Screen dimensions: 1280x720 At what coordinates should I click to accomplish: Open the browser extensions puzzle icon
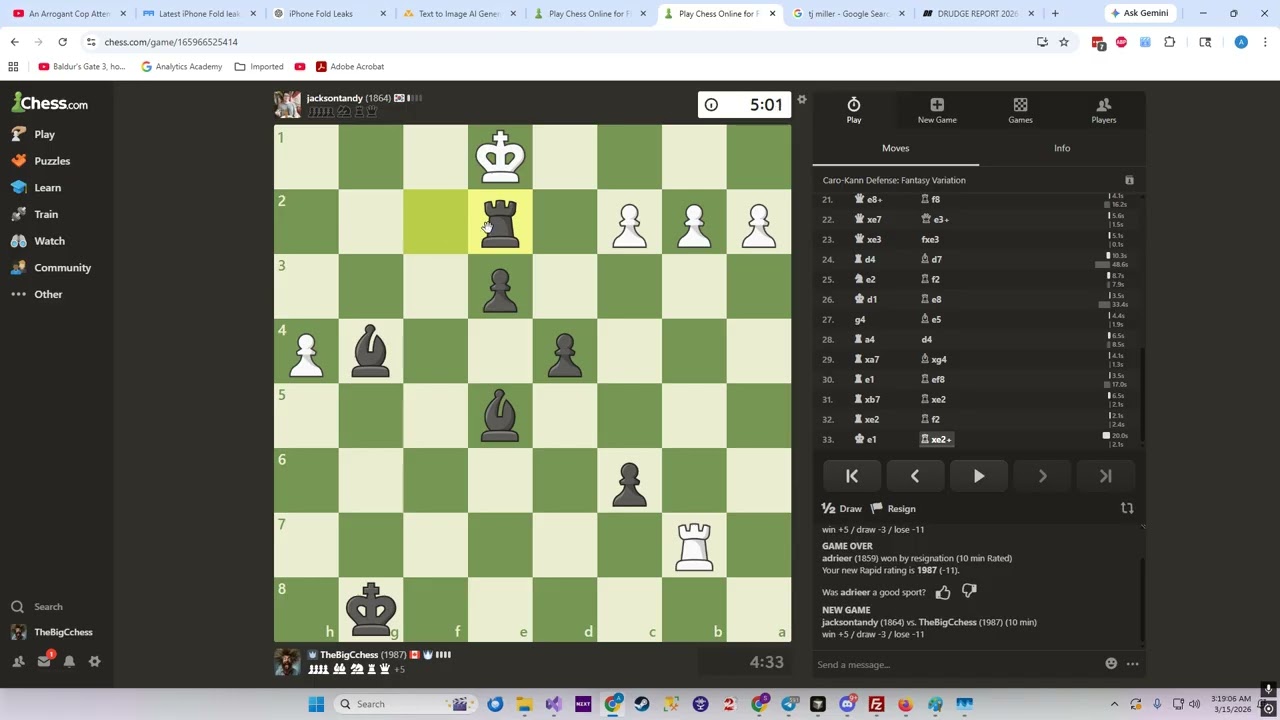pyautogui.click(x=1169, y=42)
